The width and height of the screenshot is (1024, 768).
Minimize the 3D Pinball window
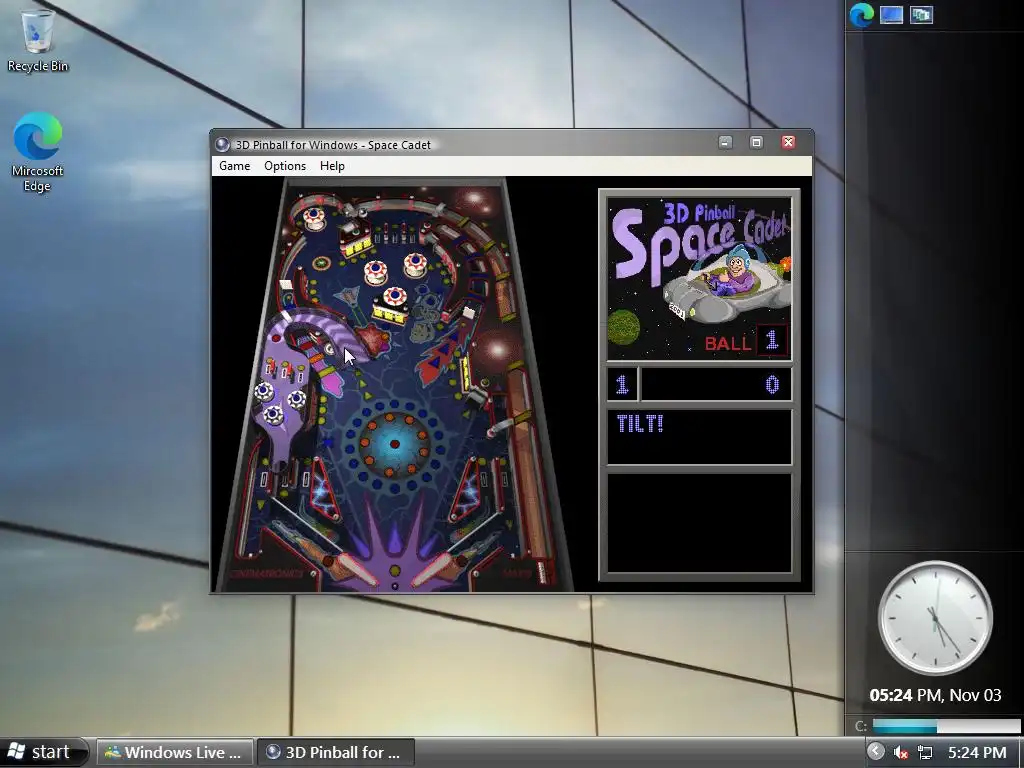tap(725, 142)
